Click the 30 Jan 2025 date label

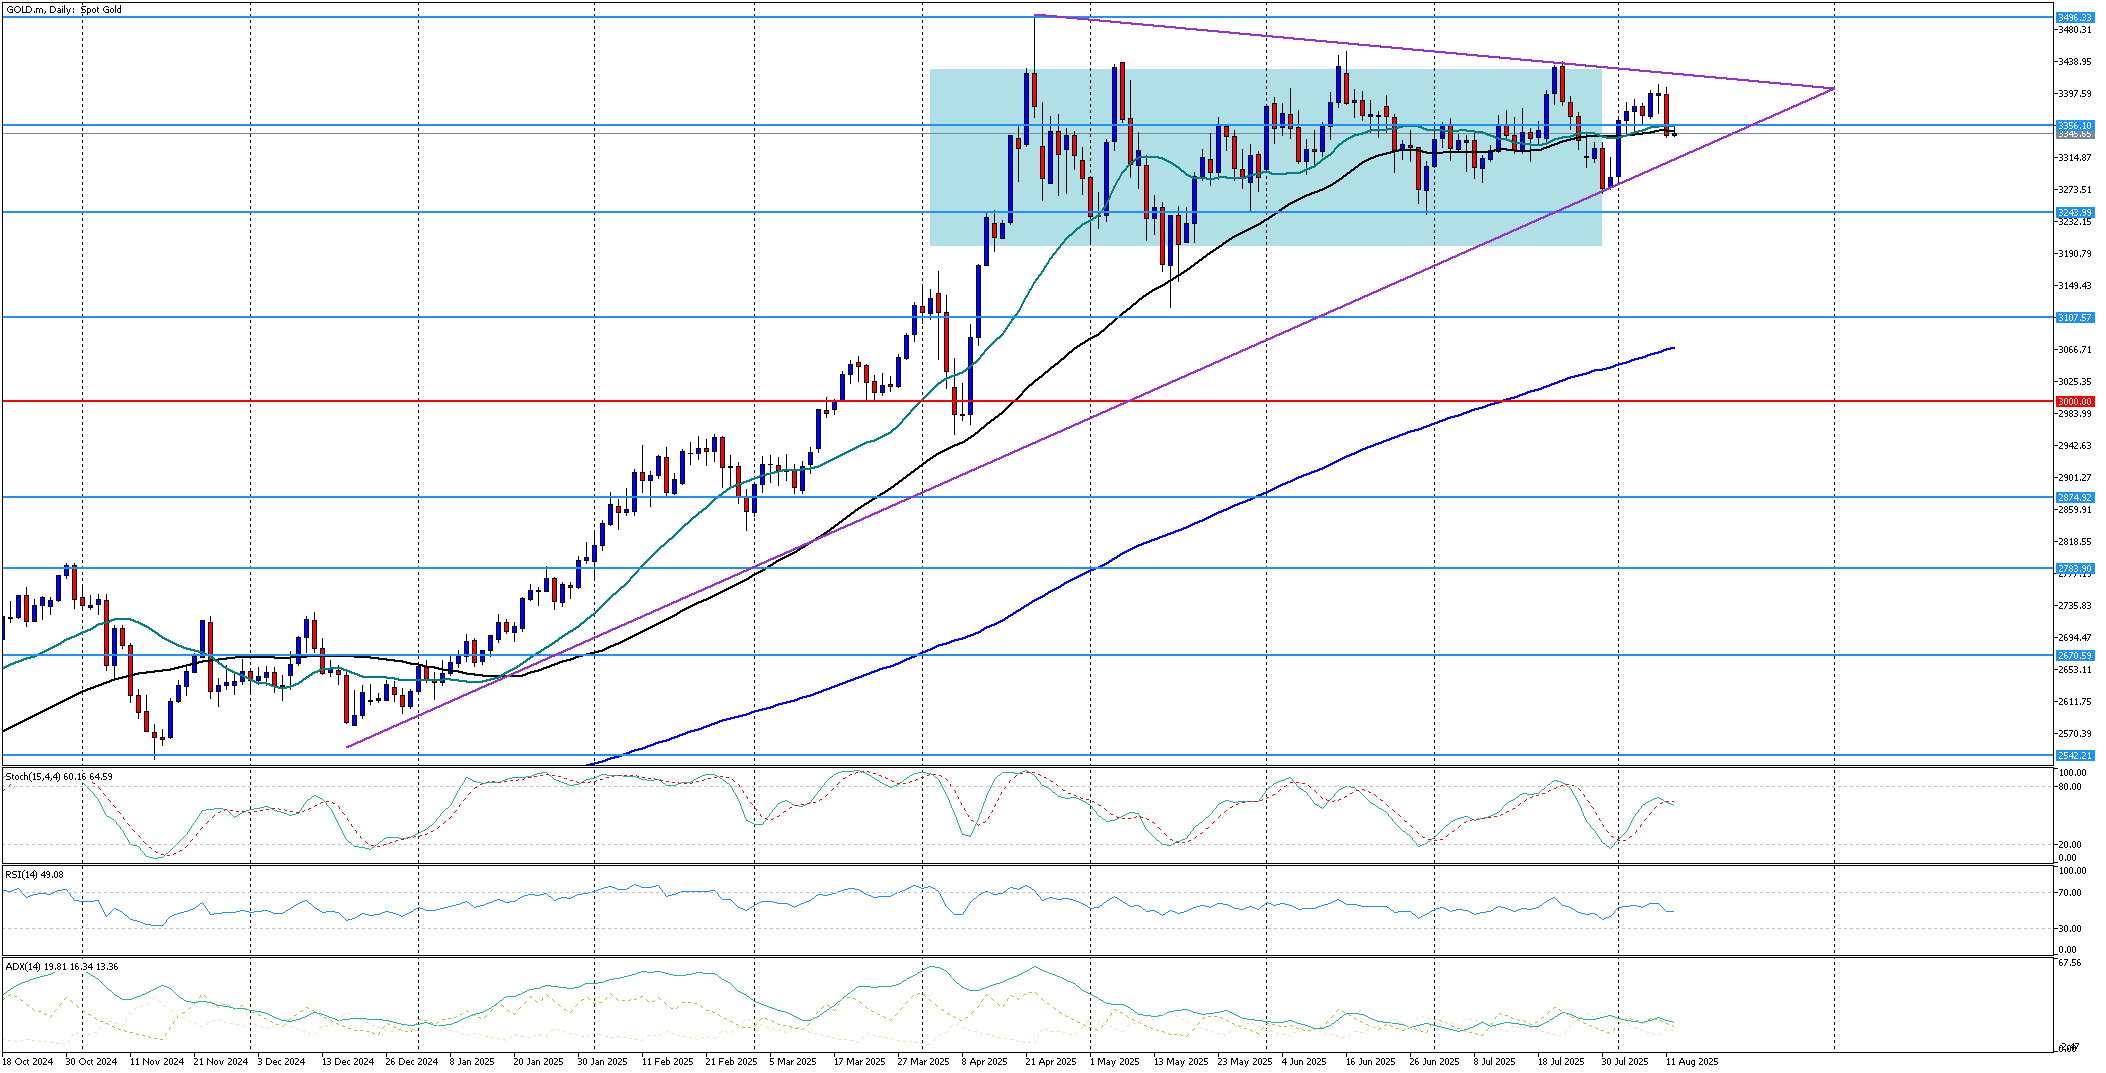[x=602, y=1061]
